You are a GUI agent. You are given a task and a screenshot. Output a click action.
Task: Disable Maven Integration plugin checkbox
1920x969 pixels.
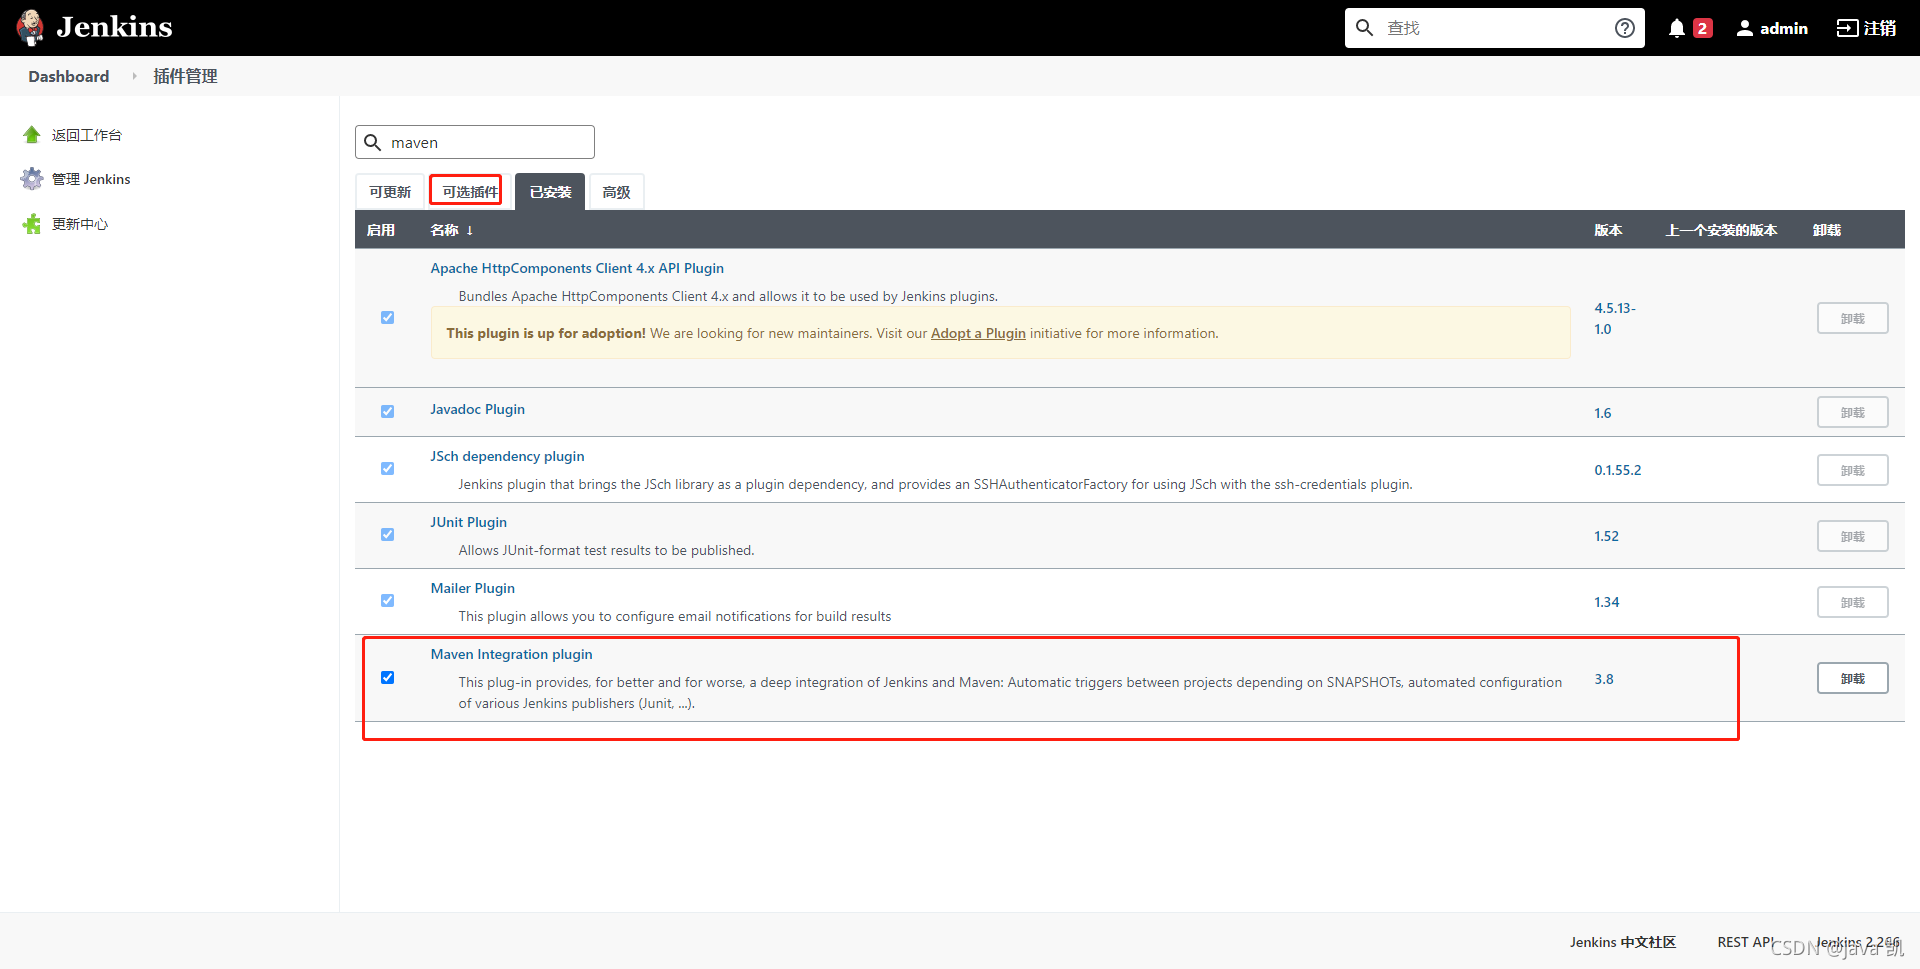(387, 677)
